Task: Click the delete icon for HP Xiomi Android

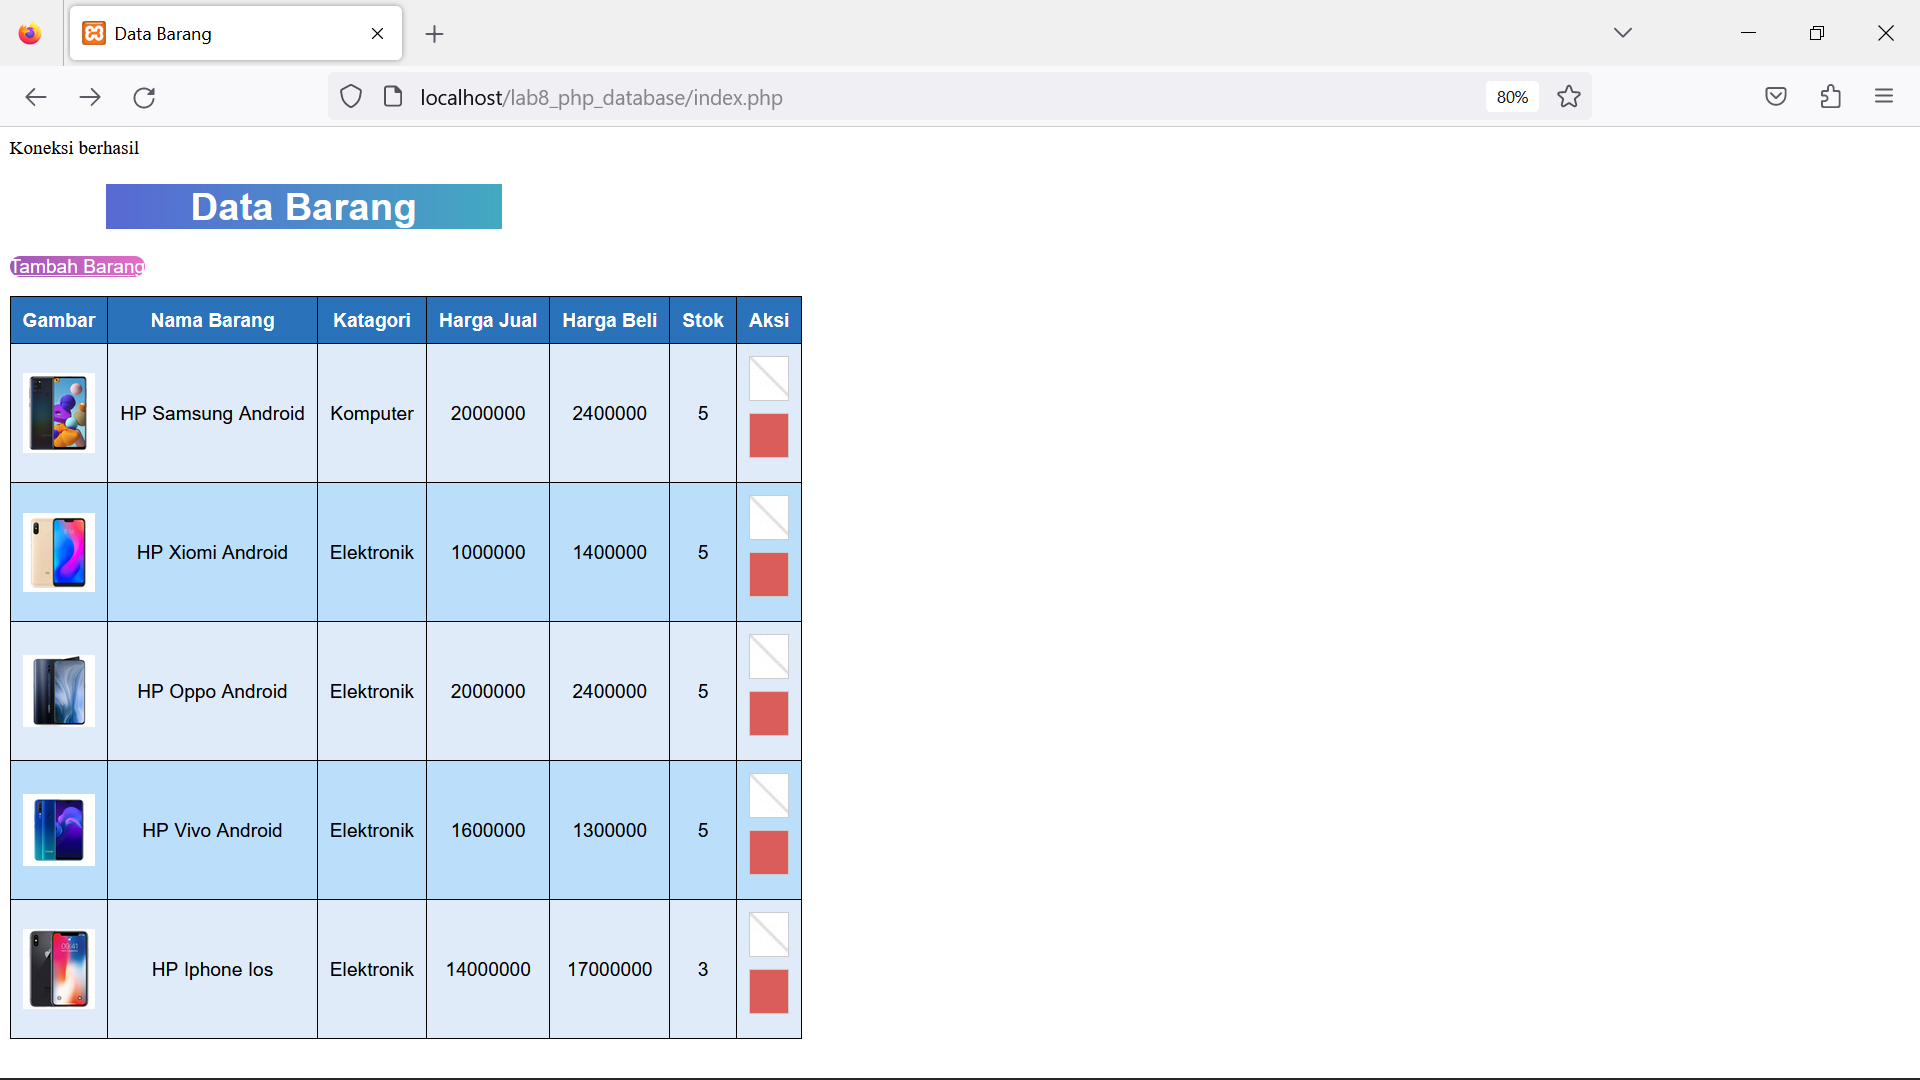Action: [x=768, y=575]
